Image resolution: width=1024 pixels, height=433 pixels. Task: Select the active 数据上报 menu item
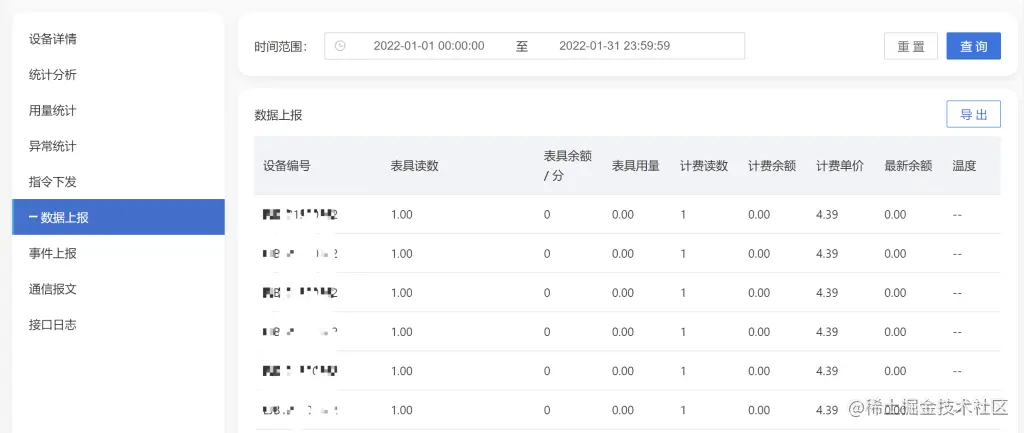118,217
